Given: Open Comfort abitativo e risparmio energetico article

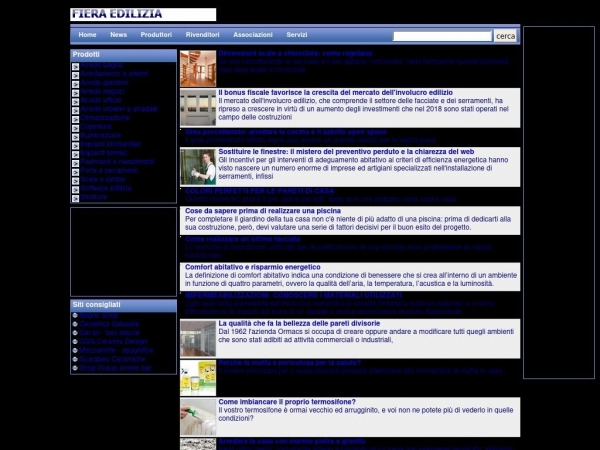Looking at the screenshot, I should tap(253, 267).
